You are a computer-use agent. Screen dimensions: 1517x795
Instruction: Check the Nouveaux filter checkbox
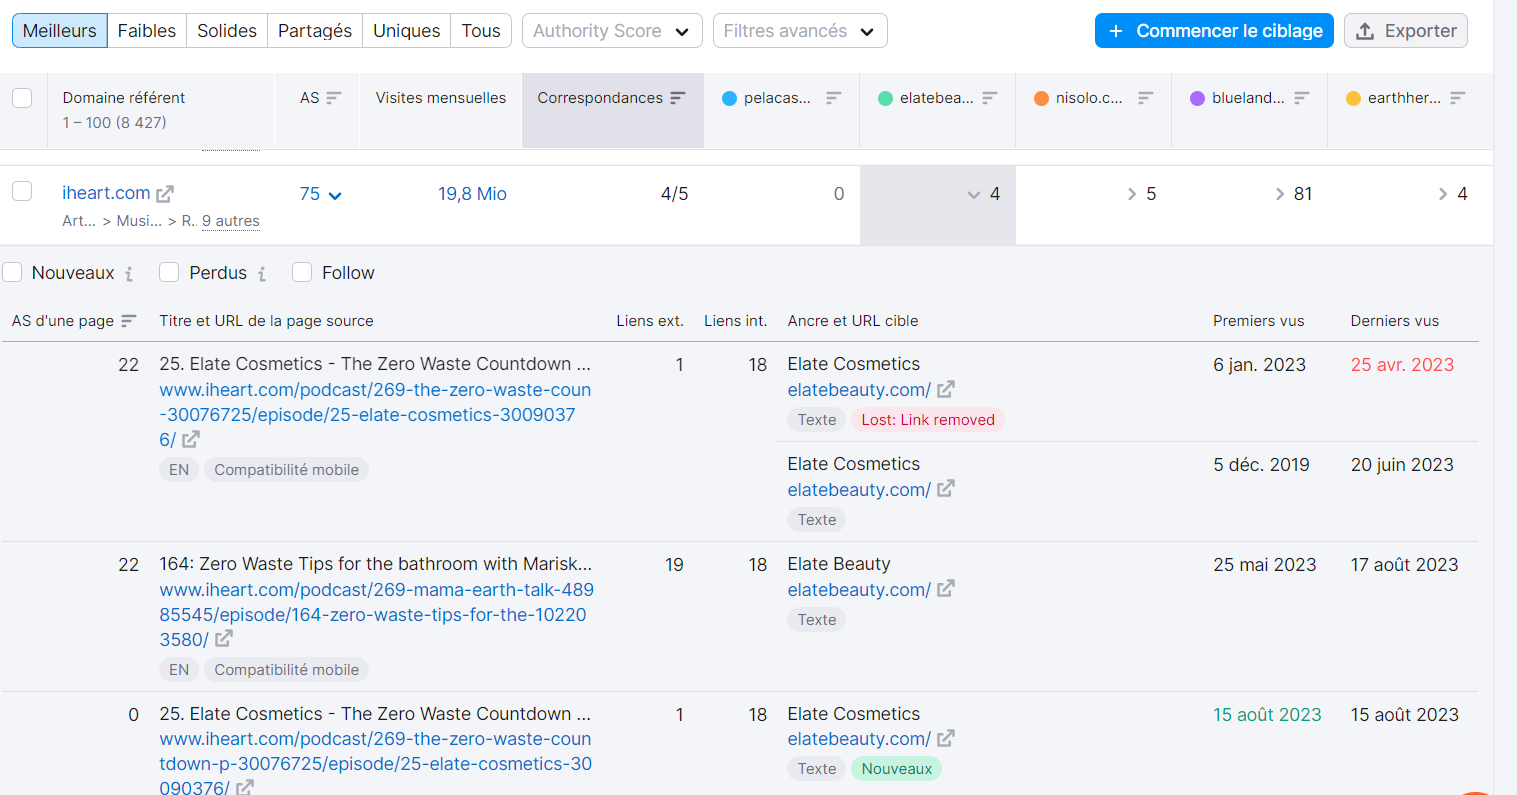coord(13,271)
